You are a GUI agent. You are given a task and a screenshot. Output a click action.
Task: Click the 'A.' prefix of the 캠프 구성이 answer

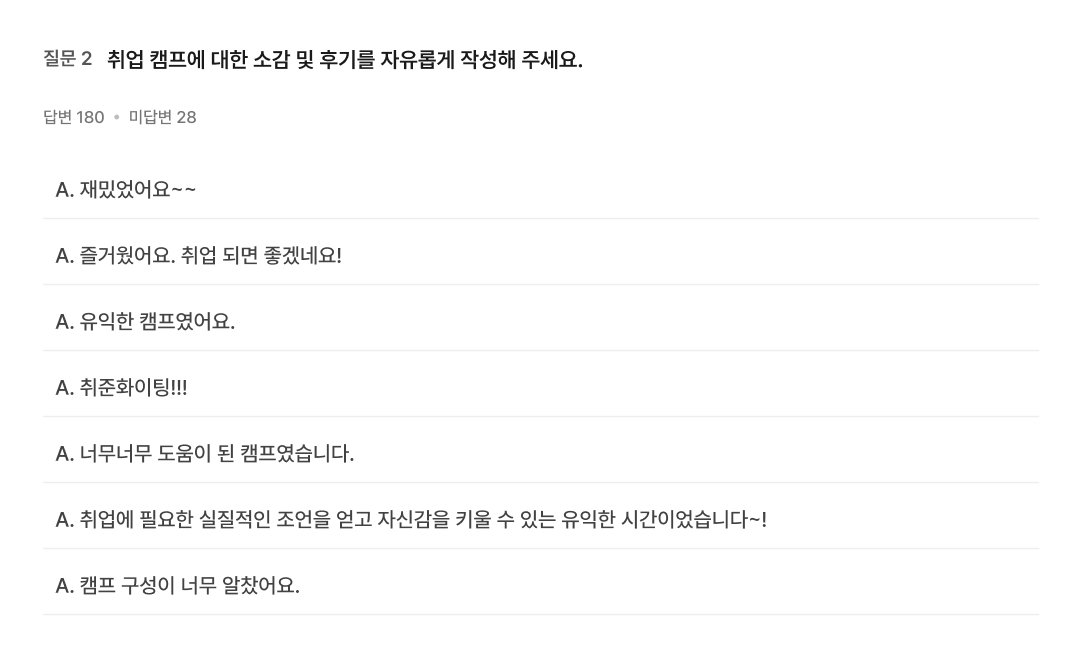pyautogui.click(x=65, y=586)
